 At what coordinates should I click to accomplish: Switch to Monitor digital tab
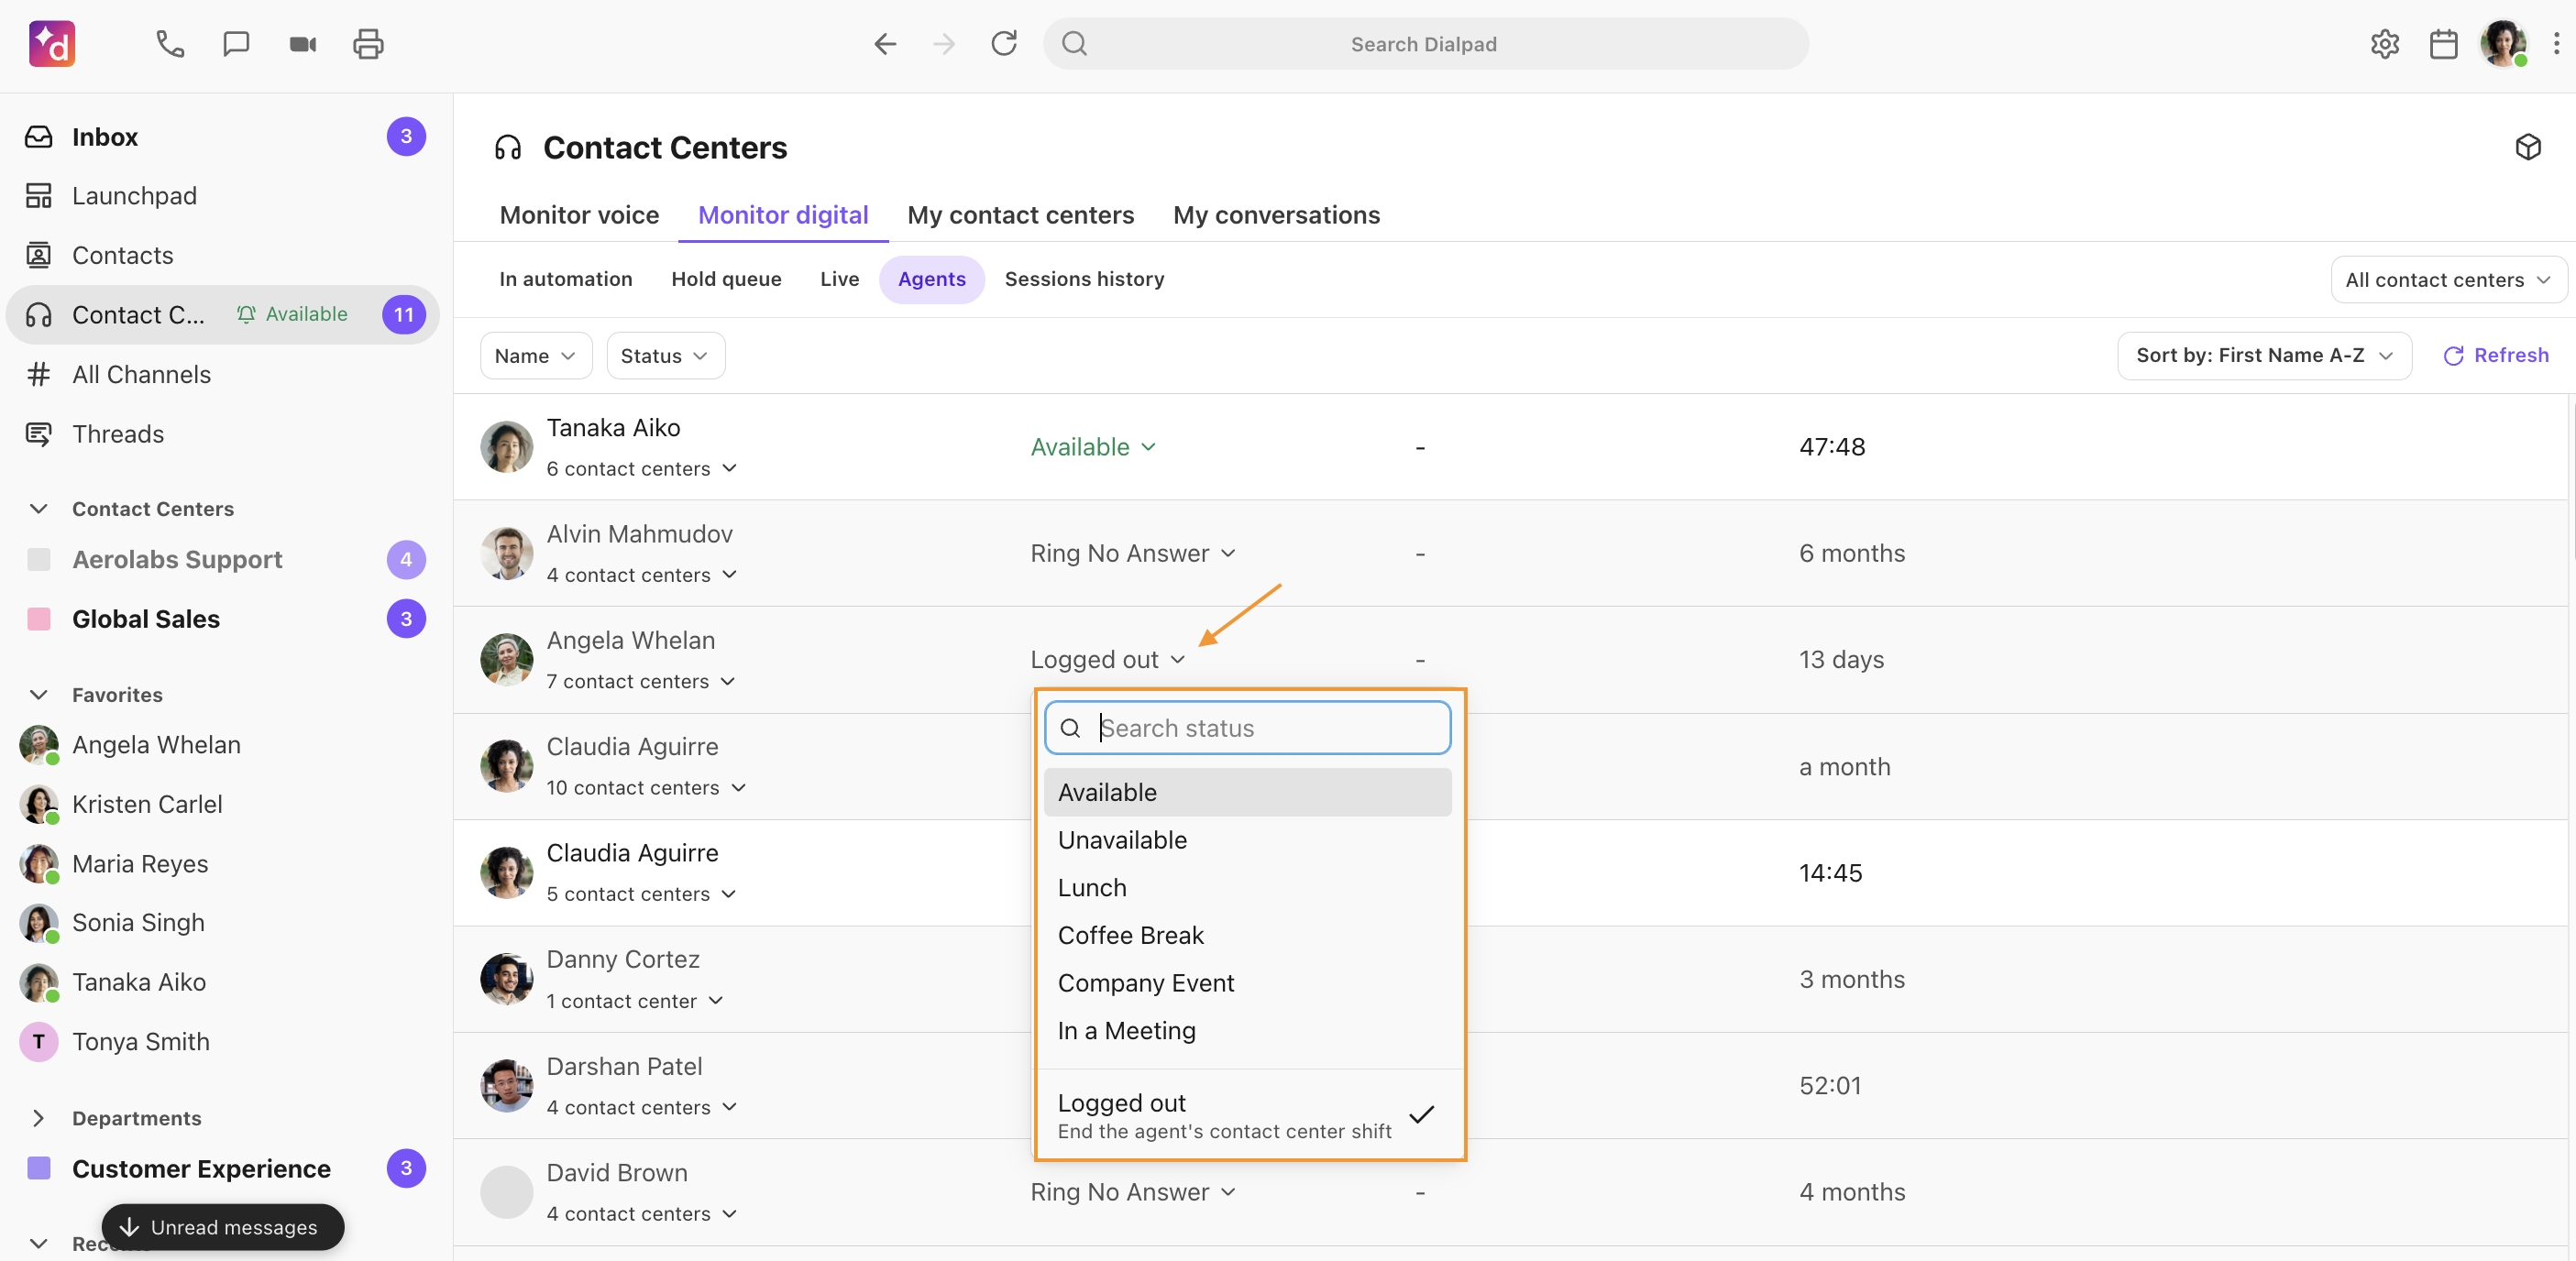[783, 215]
